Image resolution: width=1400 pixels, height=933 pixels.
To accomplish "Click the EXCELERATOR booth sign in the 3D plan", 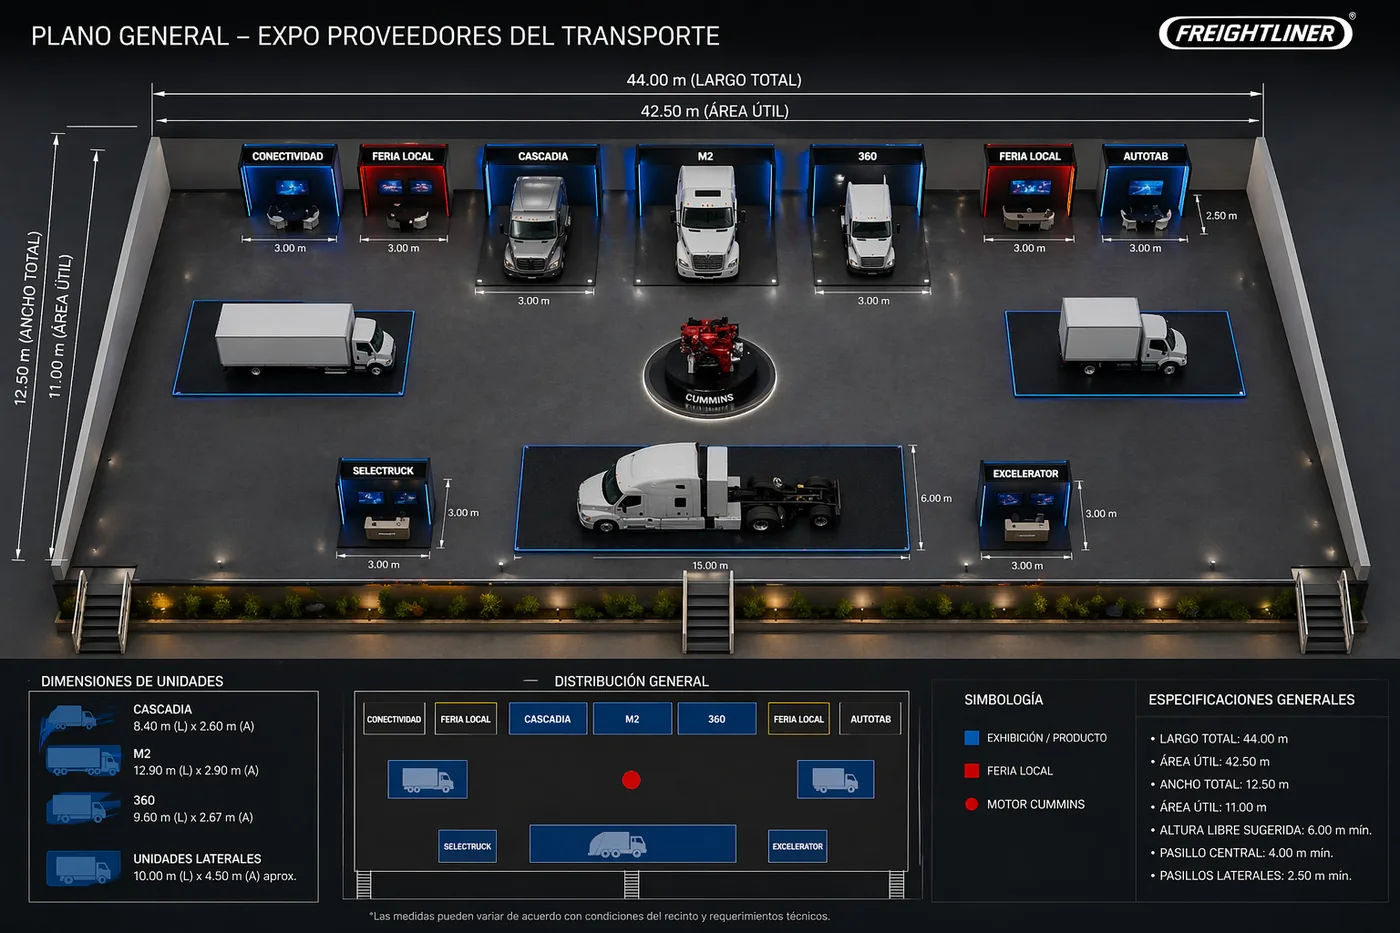I will [1025, 474].
